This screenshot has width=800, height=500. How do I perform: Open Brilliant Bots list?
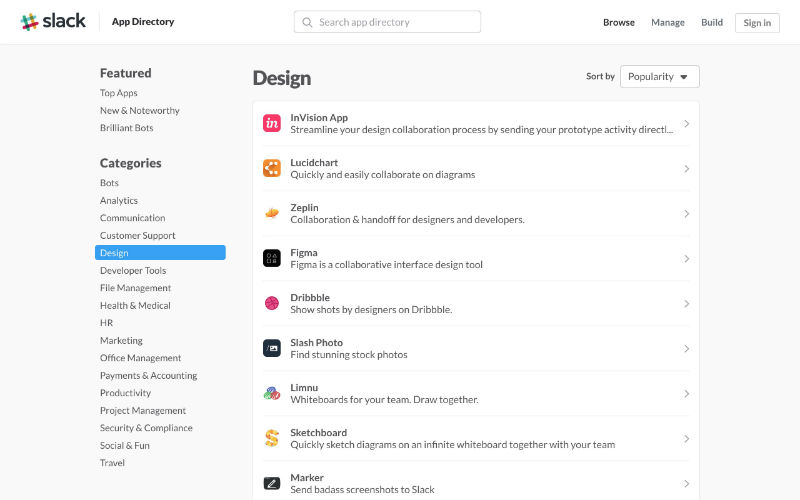tap(127, 128)
